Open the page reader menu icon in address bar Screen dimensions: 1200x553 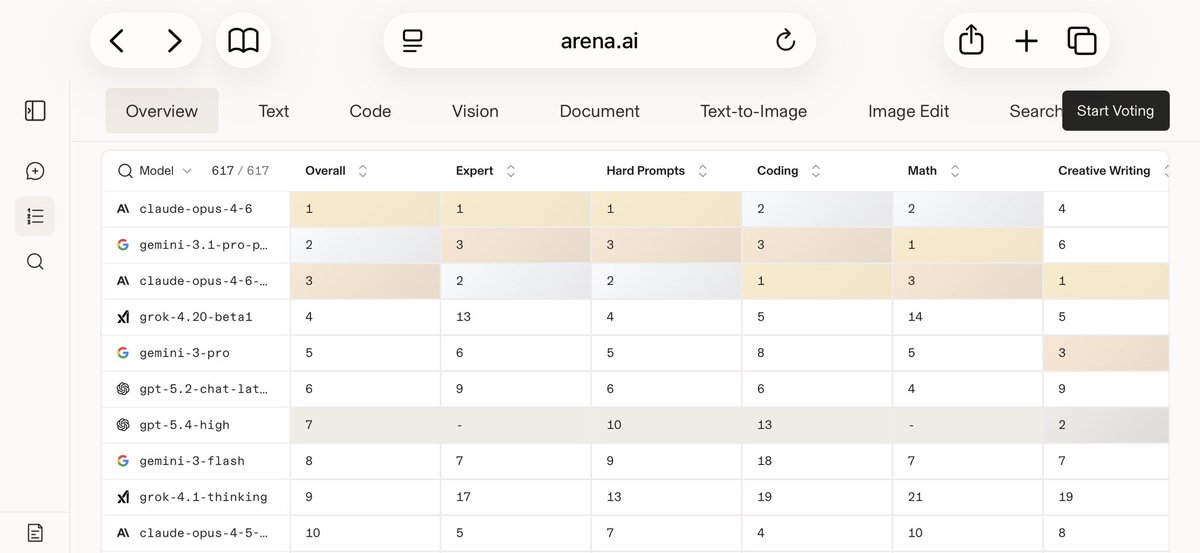[x=412, y=40]
